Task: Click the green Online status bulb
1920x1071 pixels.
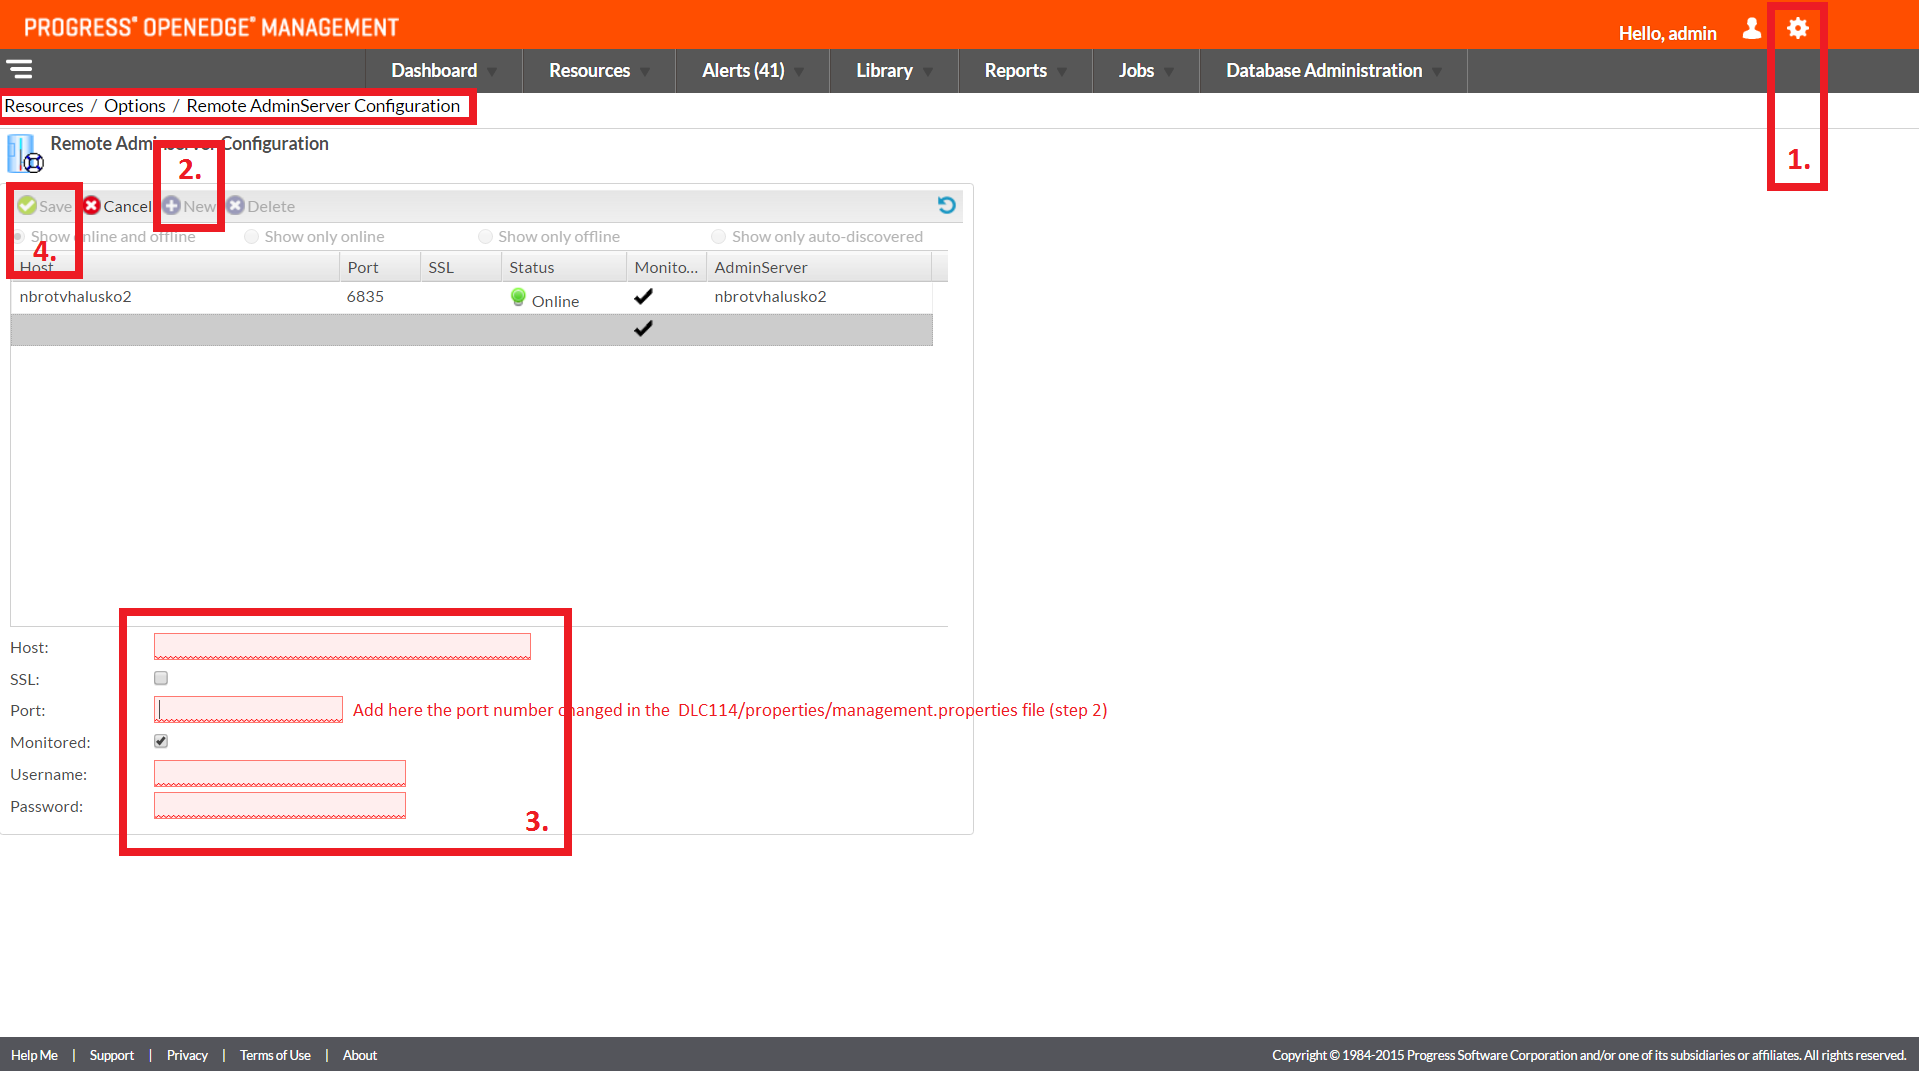Action: click(518, 297)
